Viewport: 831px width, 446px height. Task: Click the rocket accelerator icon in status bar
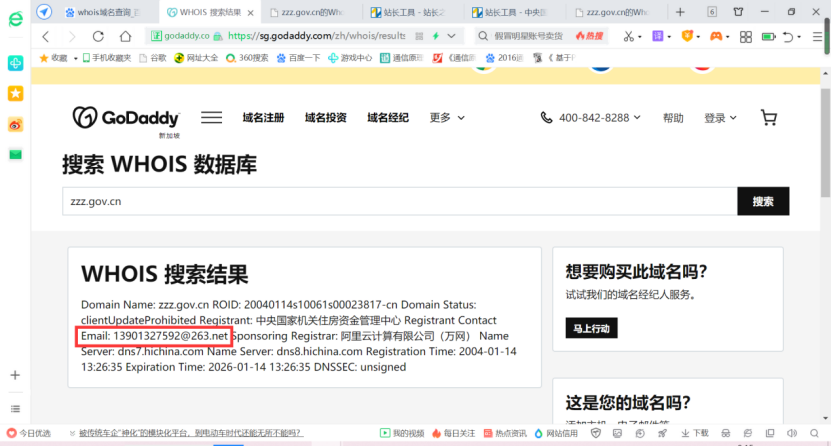pos(662,433)
